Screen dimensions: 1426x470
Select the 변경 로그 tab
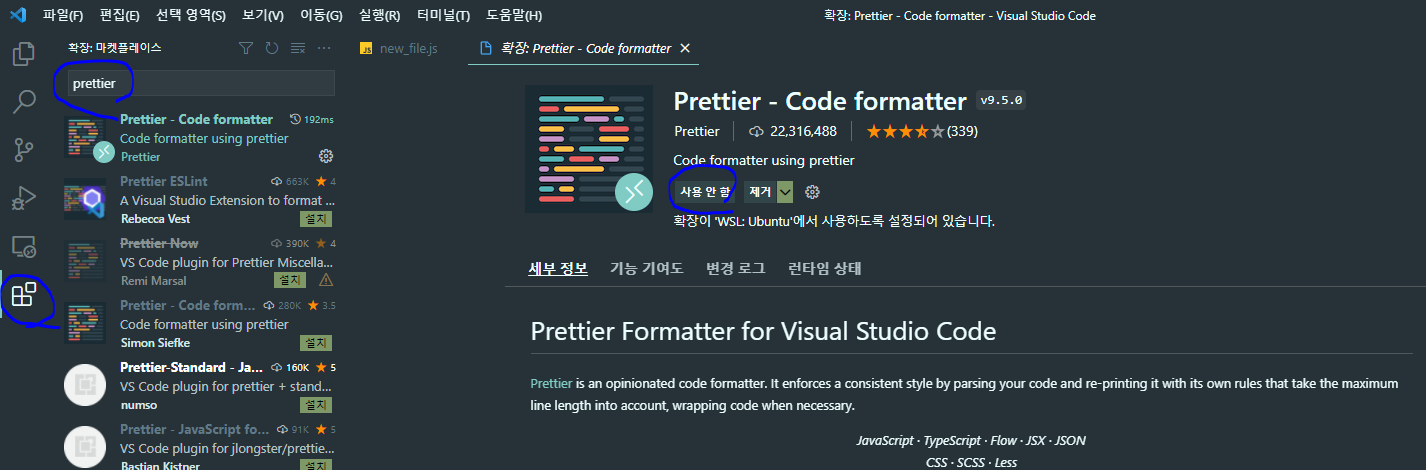735,268
